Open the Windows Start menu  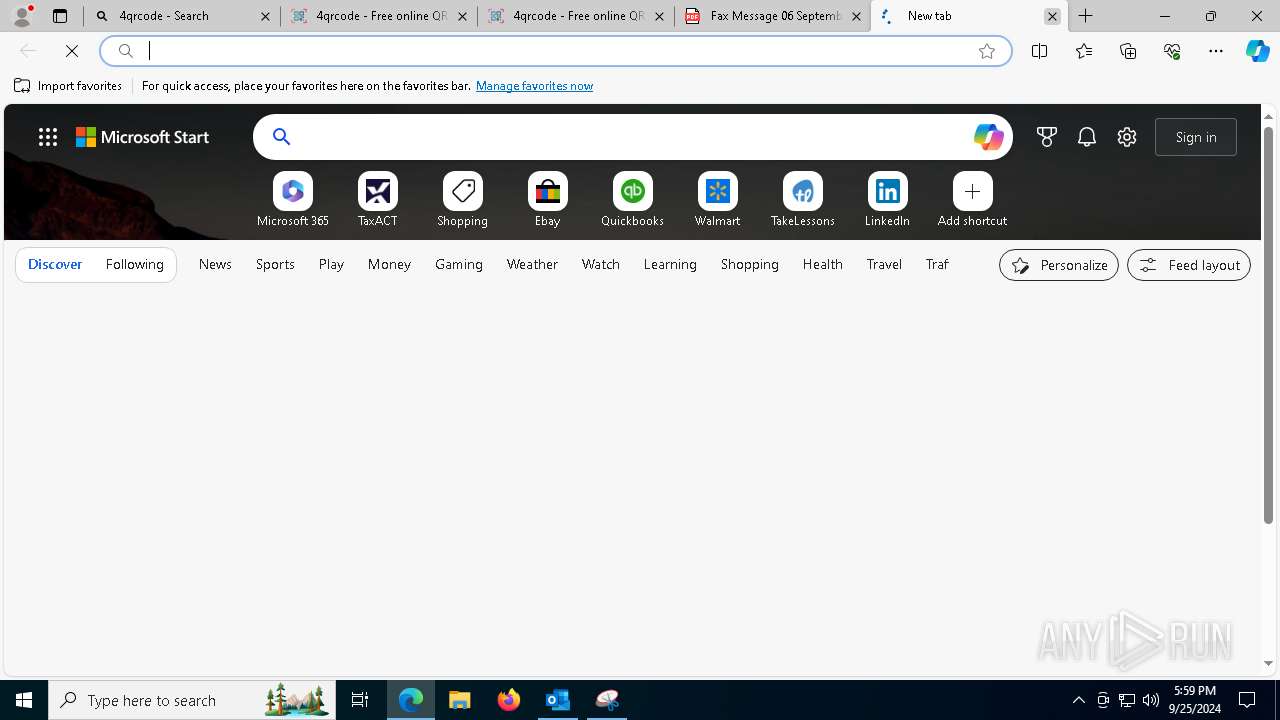[24, 700]
